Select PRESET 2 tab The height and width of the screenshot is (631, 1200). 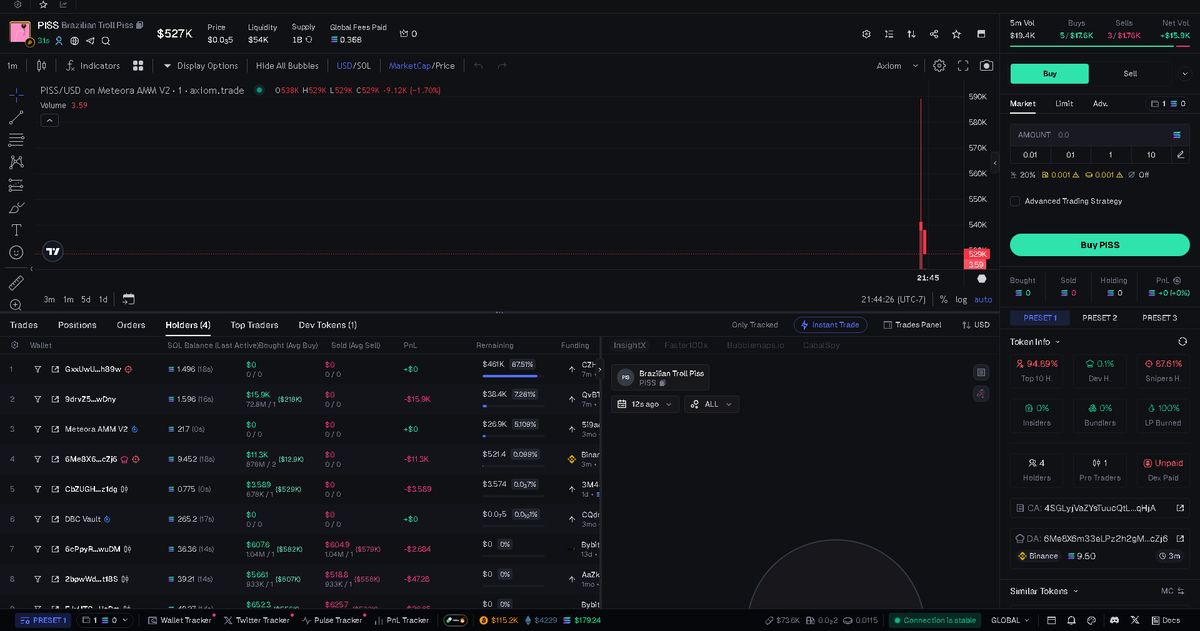point(1099,317)
